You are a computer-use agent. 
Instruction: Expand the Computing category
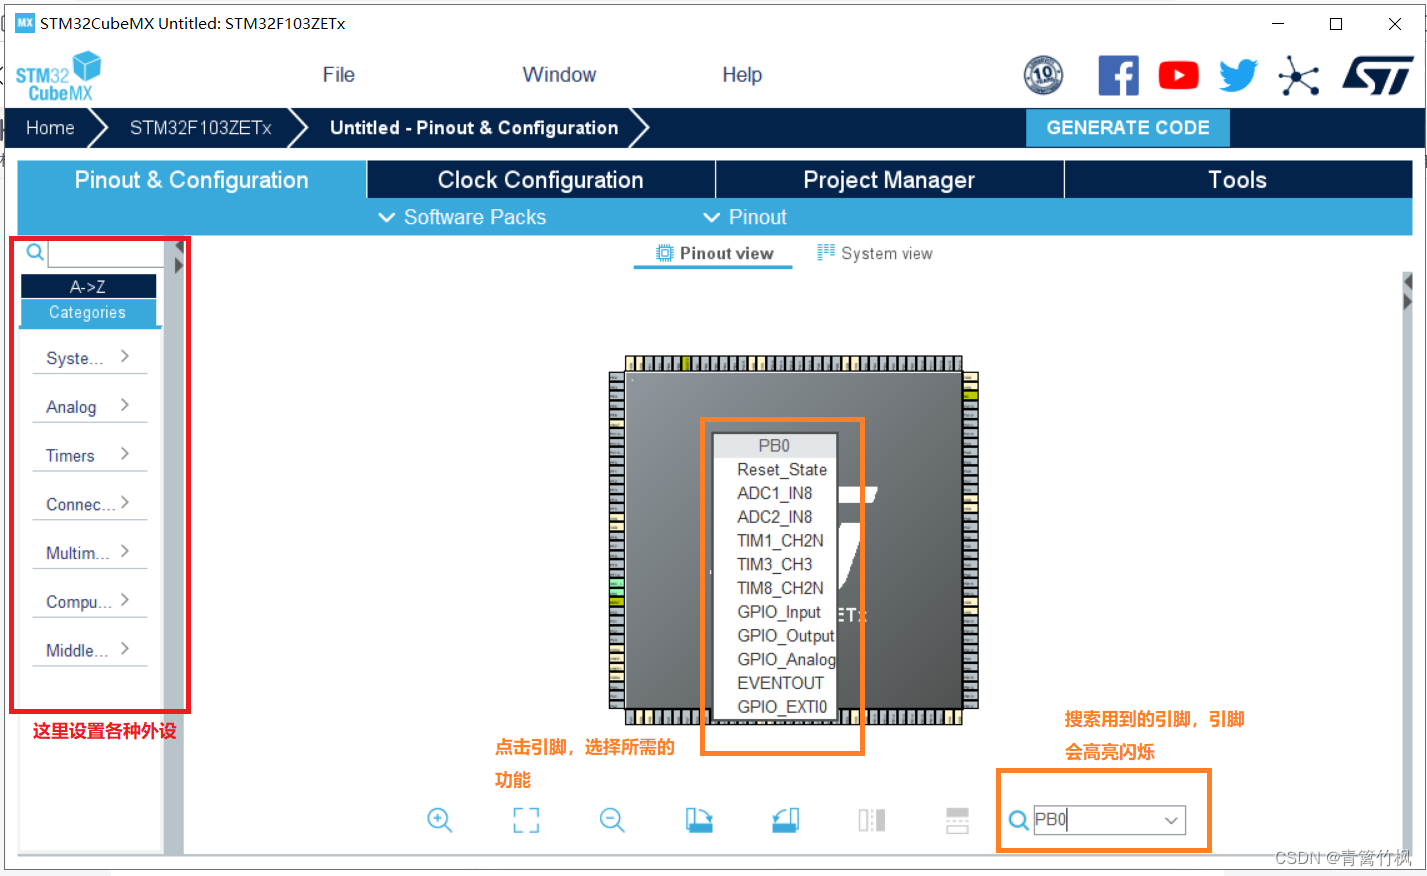point(89,601)
